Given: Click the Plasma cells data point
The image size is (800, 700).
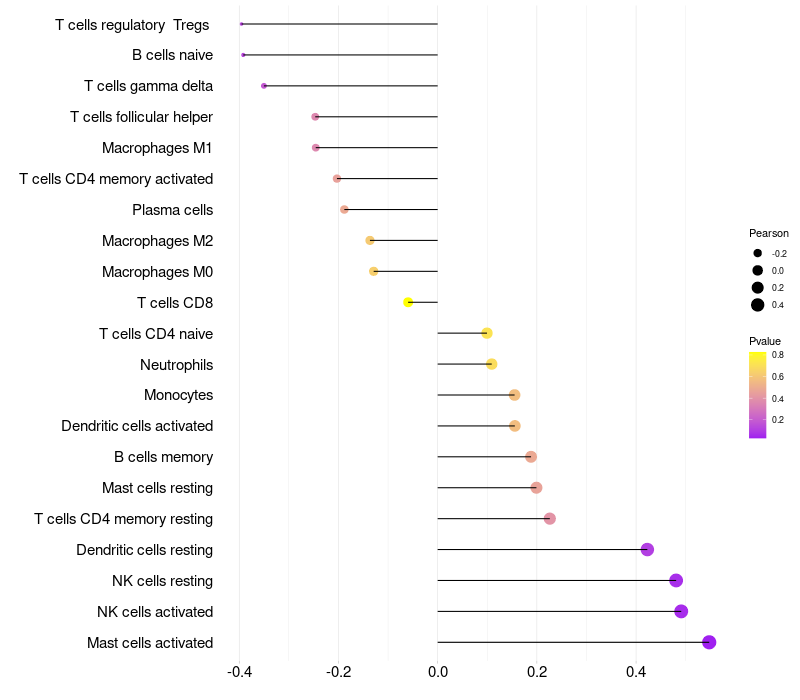Looking at the screenshot, I should pos(344,210).
